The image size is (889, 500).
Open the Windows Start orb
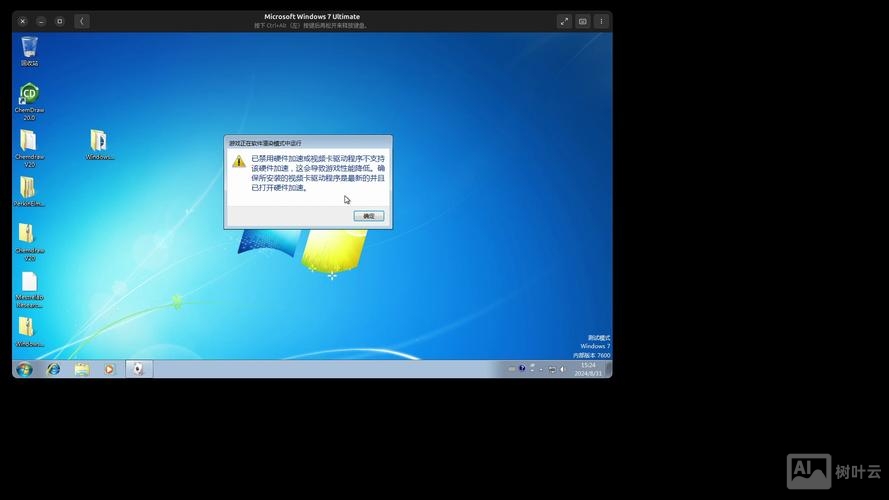click(24, 370)
